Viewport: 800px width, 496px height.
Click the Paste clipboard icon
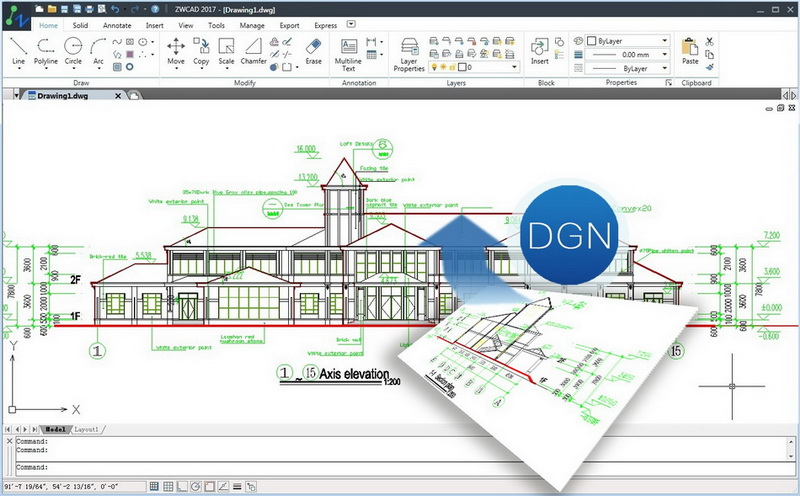coord(690,50)
